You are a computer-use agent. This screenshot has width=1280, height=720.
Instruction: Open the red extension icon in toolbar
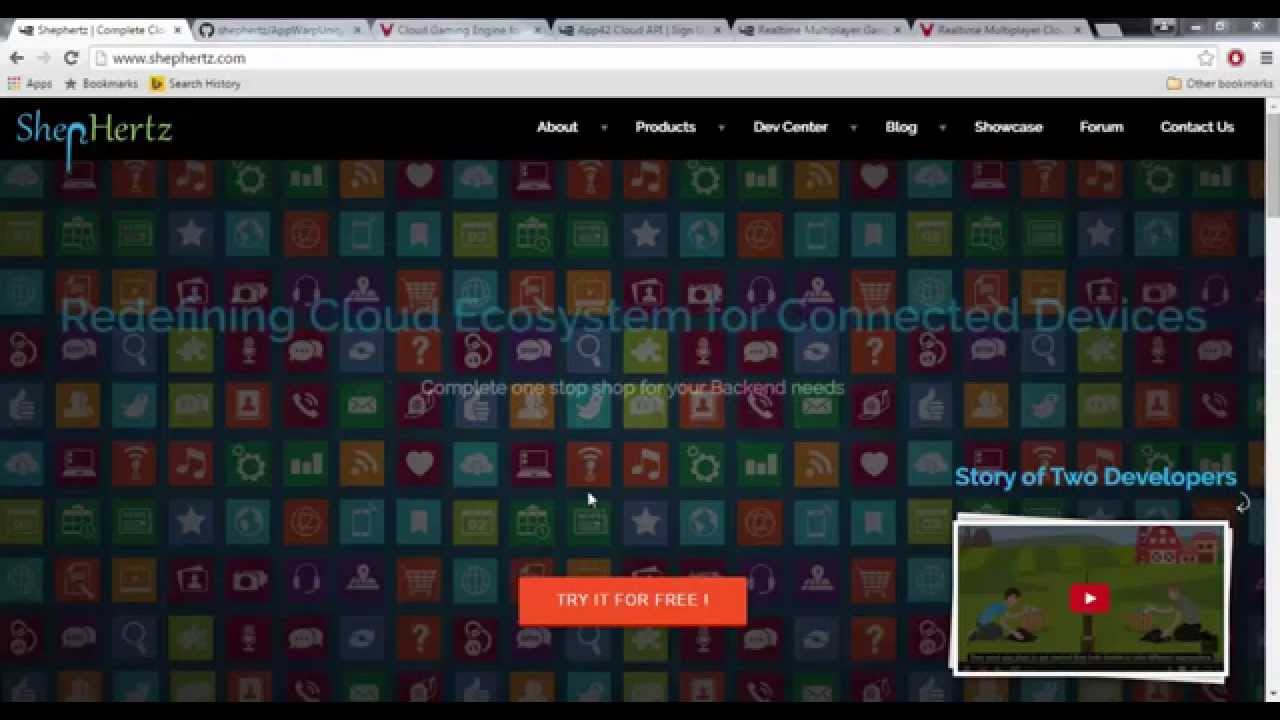[x=1236, y=58]
